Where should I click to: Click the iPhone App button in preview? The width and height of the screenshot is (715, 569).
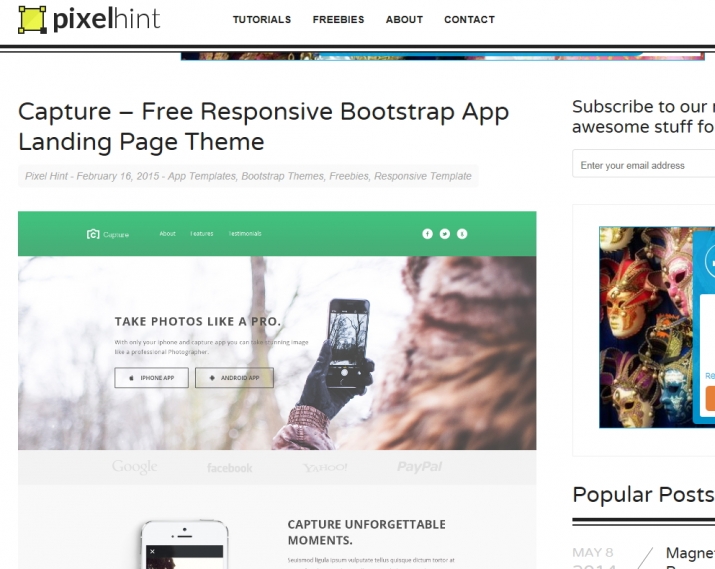(151, 378)
